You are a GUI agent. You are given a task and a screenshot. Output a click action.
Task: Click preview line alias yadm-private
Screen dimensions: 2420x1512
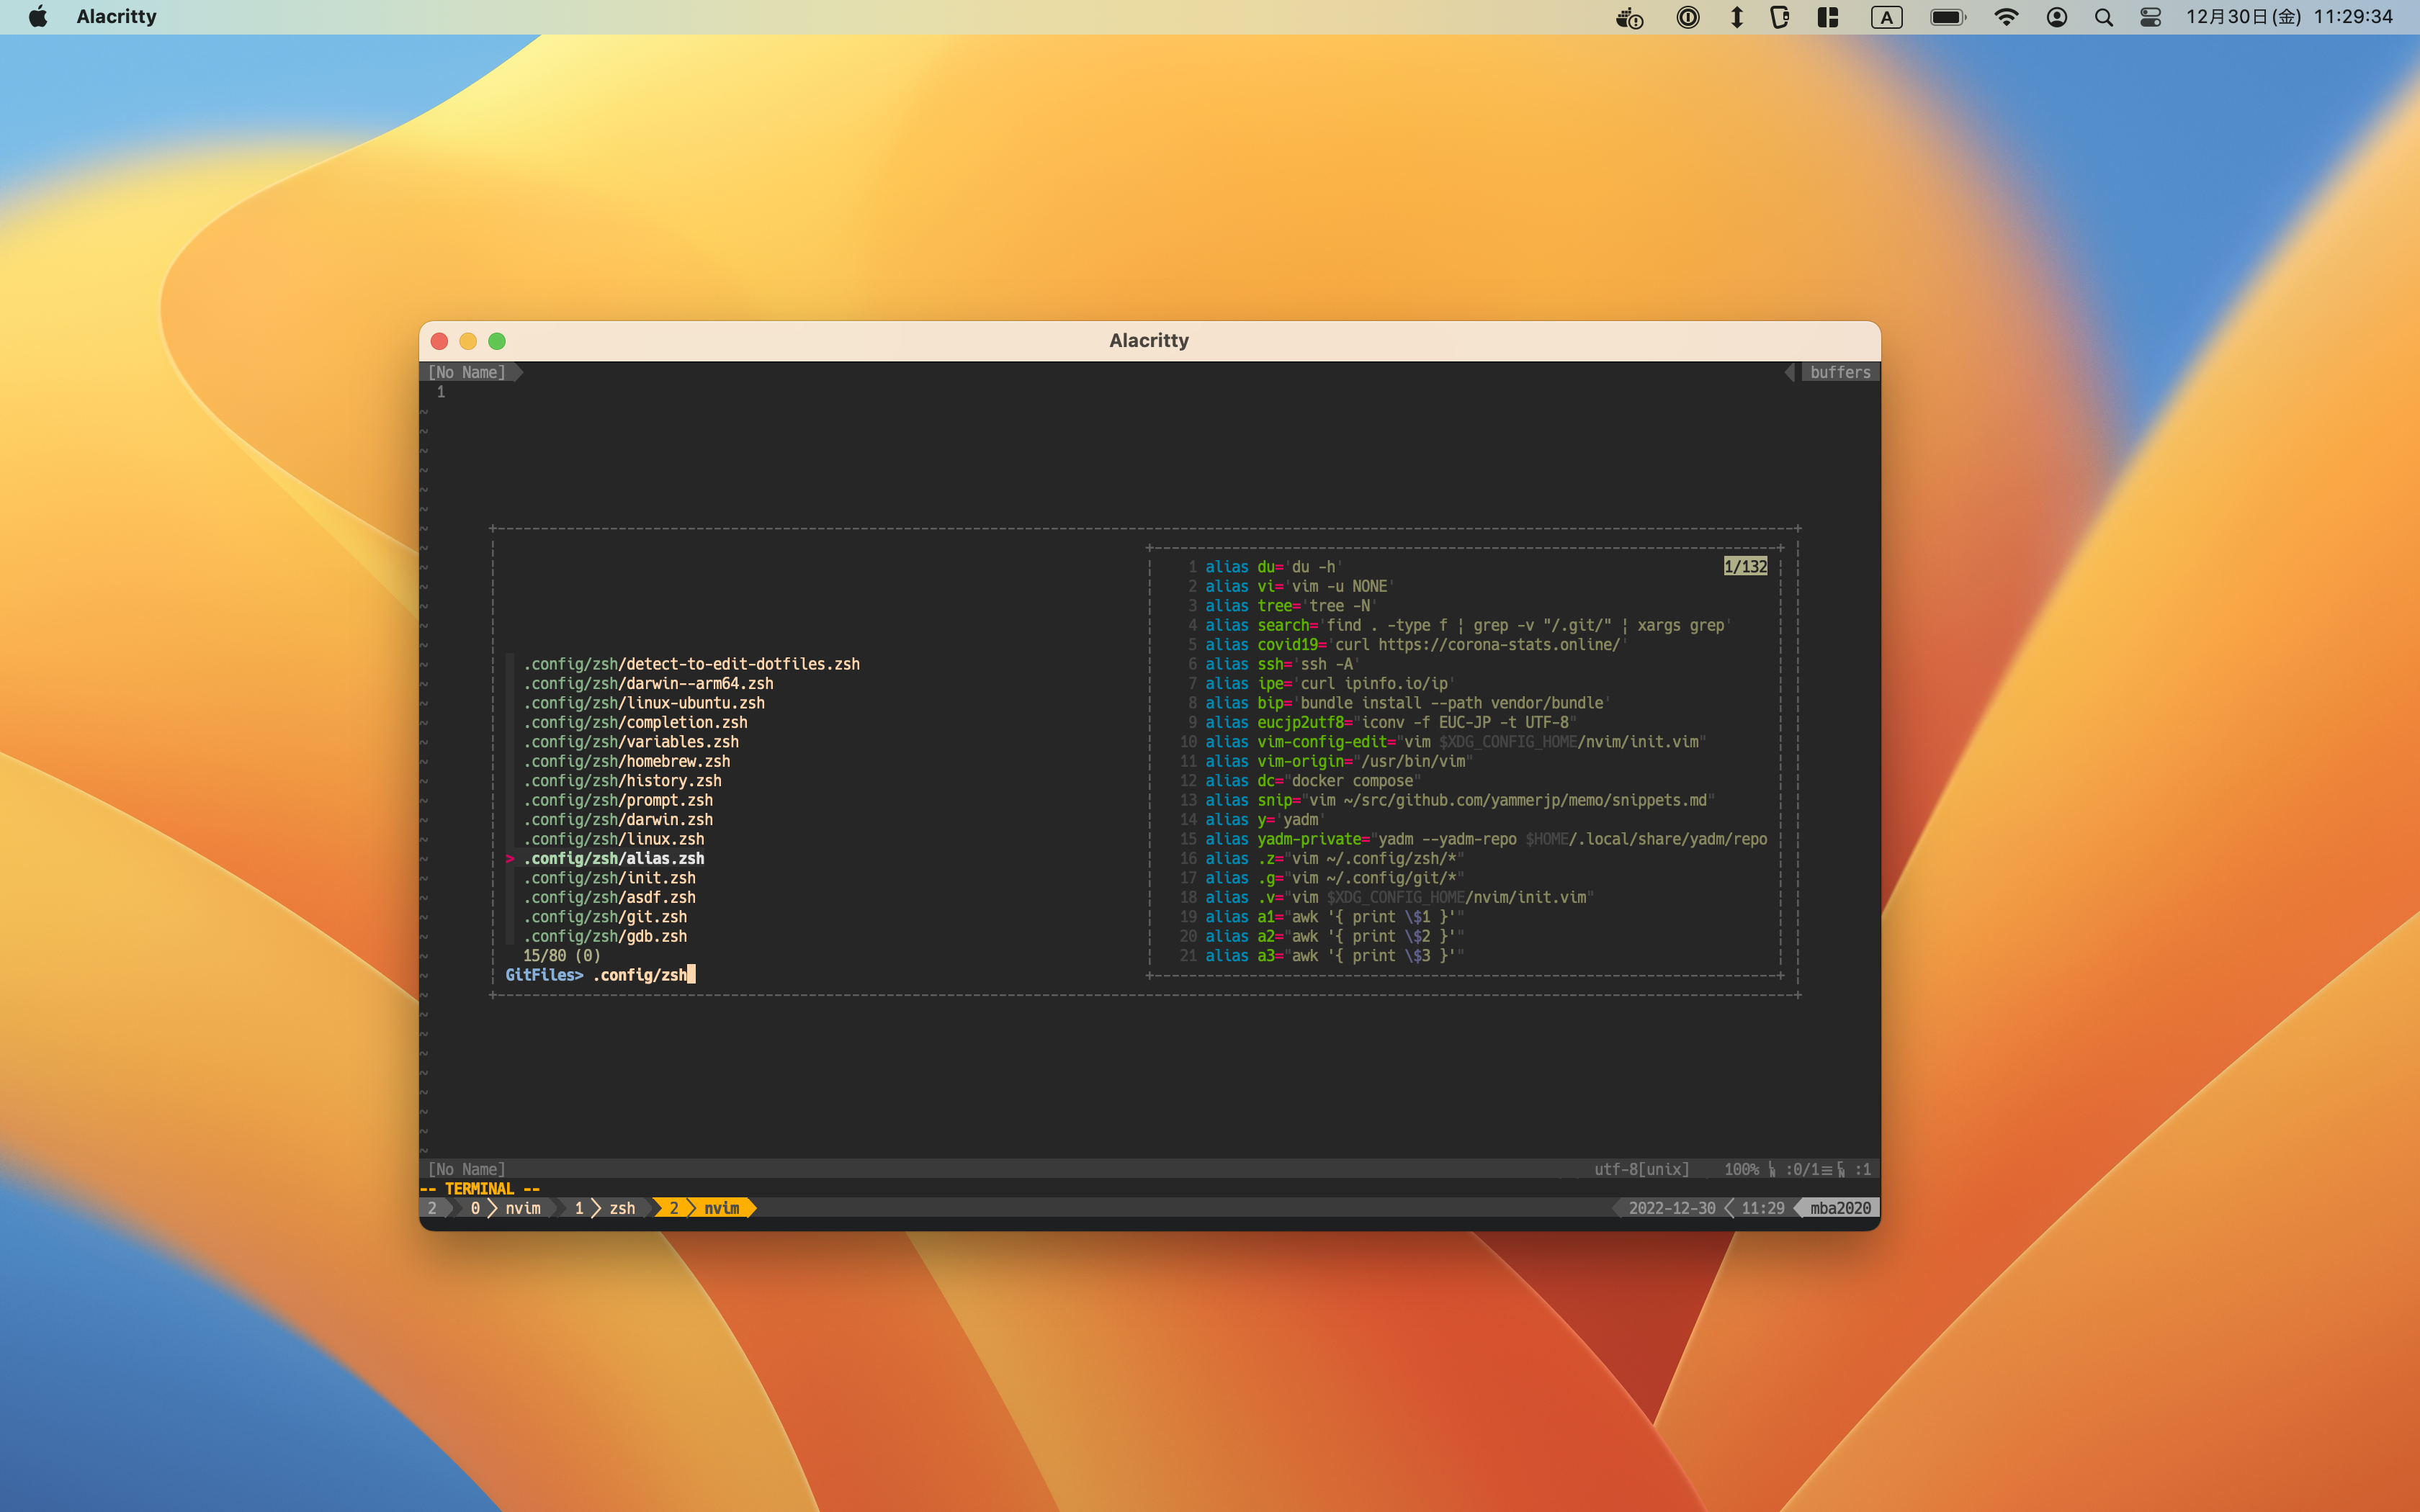tap(1486, 839)
